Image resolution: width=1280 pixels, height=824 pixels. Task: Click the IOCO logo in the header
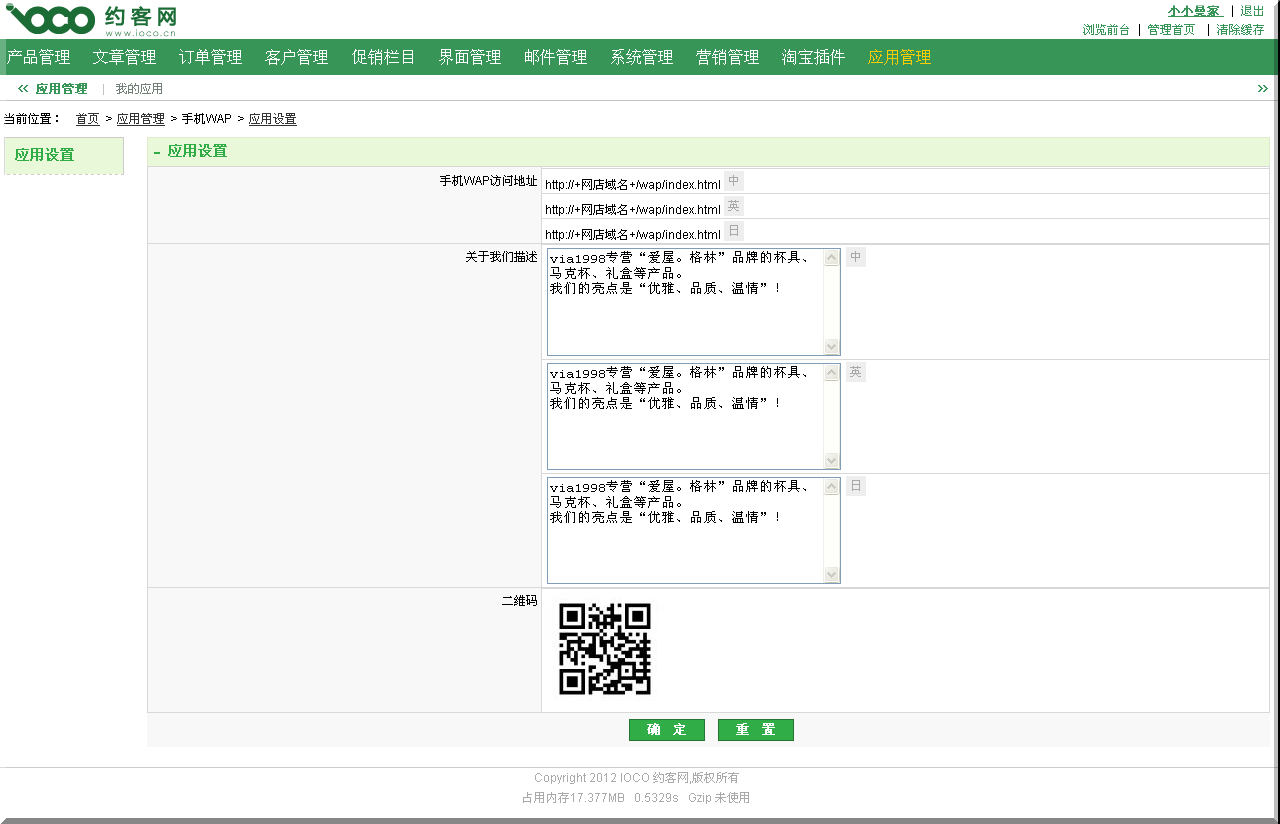pyautogui.click(x=90, y=19)
